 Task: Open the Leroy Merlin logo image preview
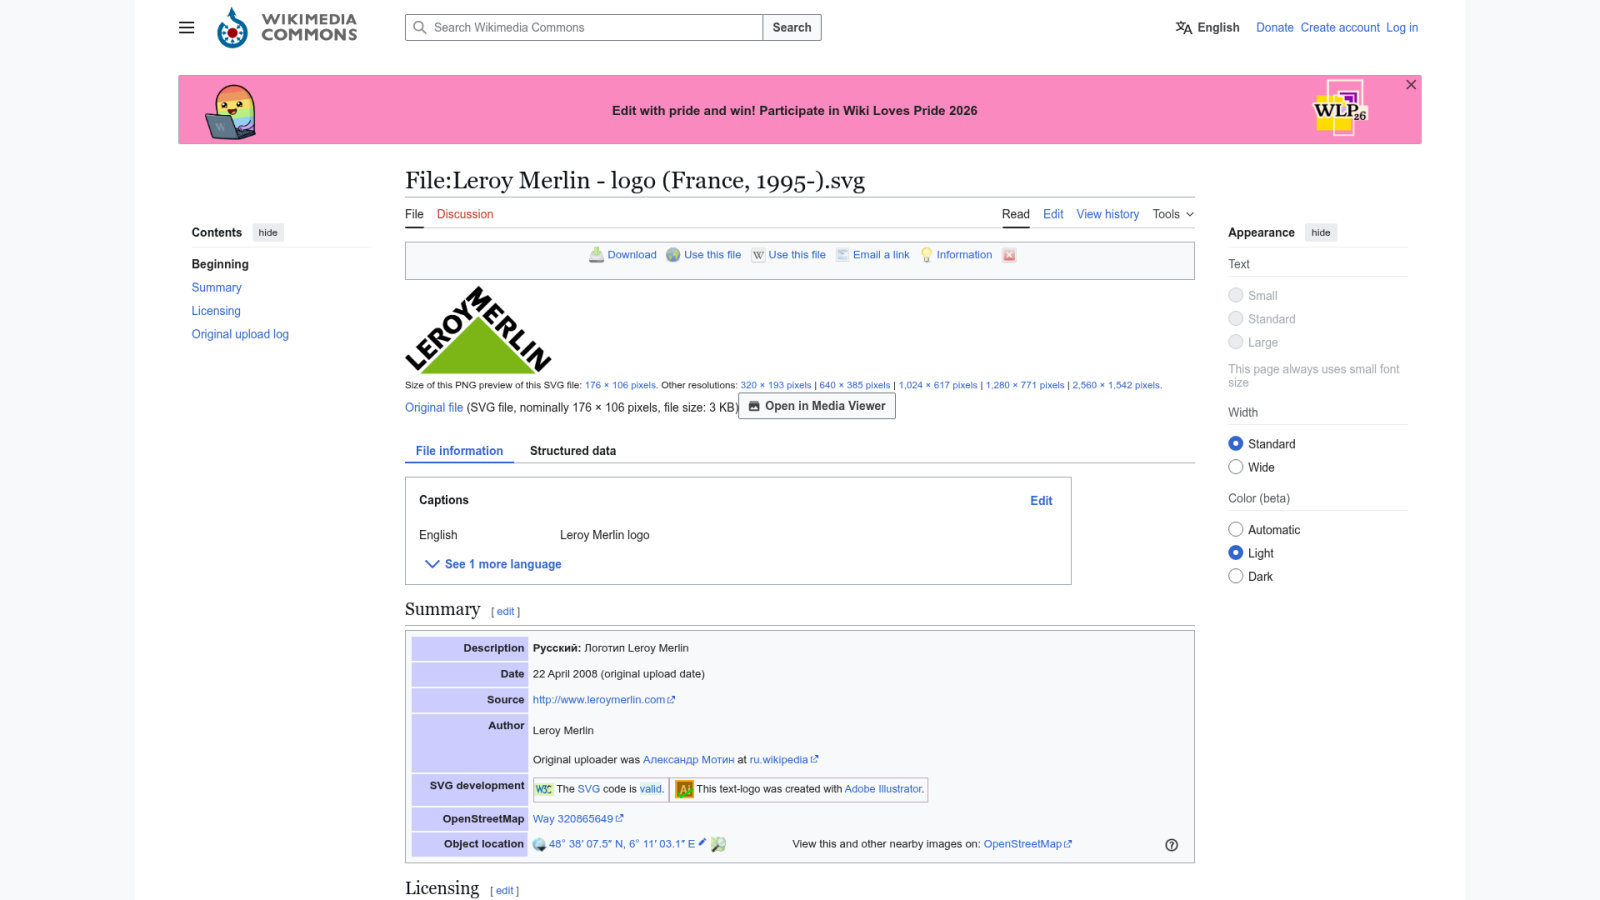click(x=478, y=330)
